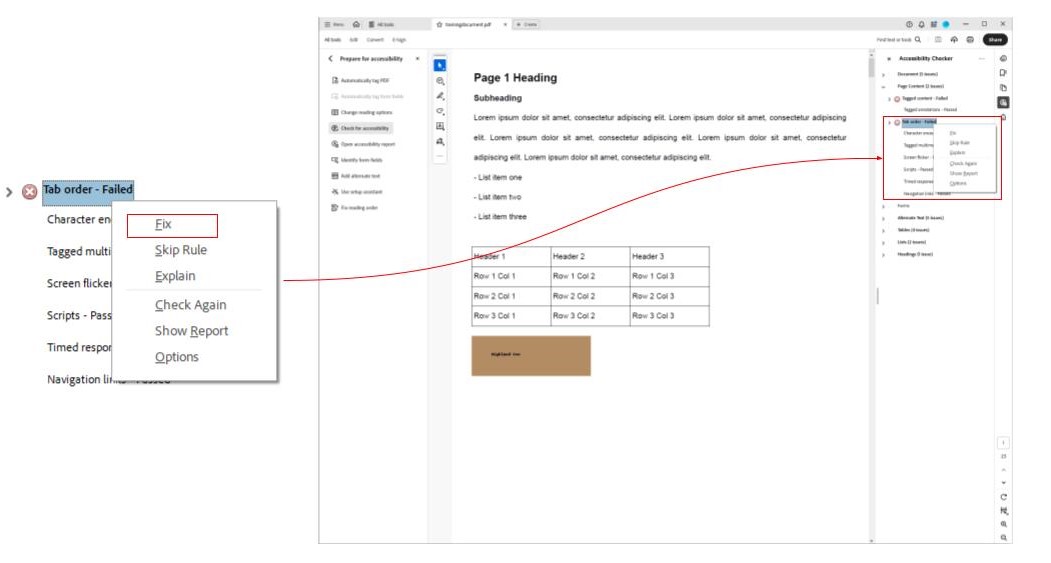This screenshot has width=1051, height=563.
Task: Zoom in with the lower-right plus magnifier
Action: 1003,524
